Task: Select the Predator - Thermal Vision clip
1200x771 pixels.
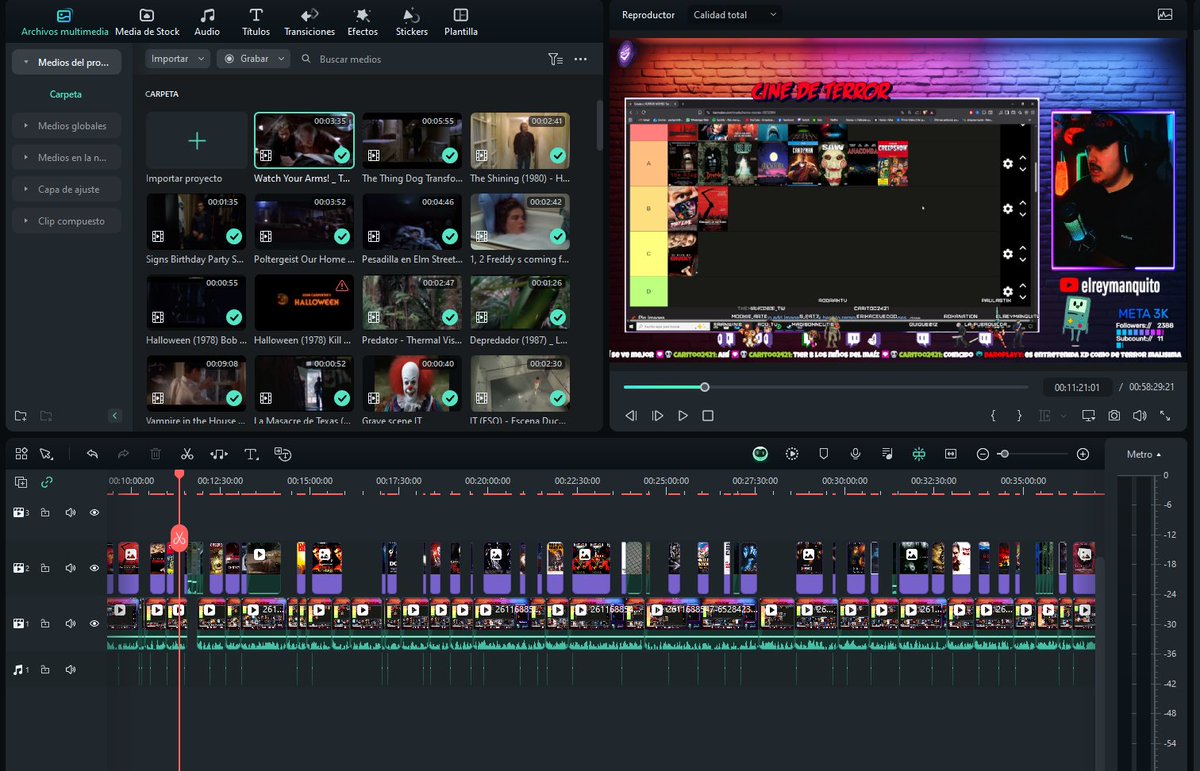Action: pyautogui.click(x=412, y=303)
